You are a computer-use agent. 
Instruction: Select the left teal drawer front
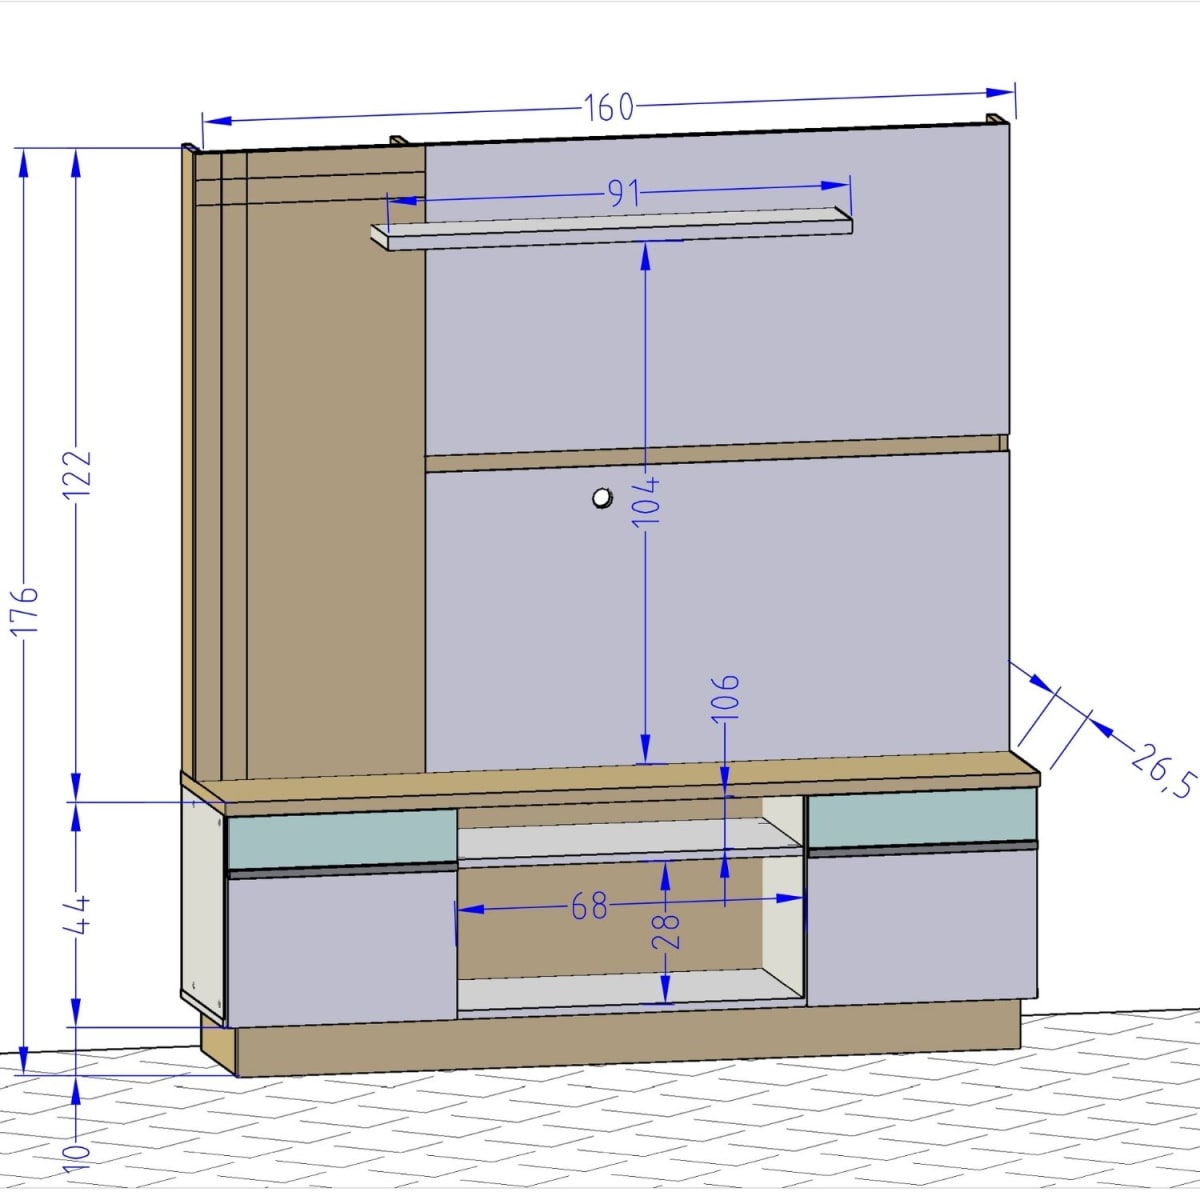342,838
